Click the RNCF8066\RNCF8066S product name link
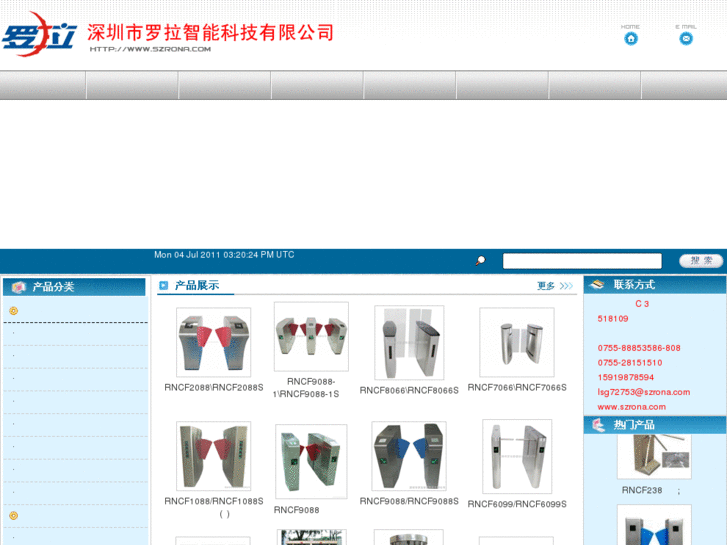727x545 pixels. click(409, 391)
